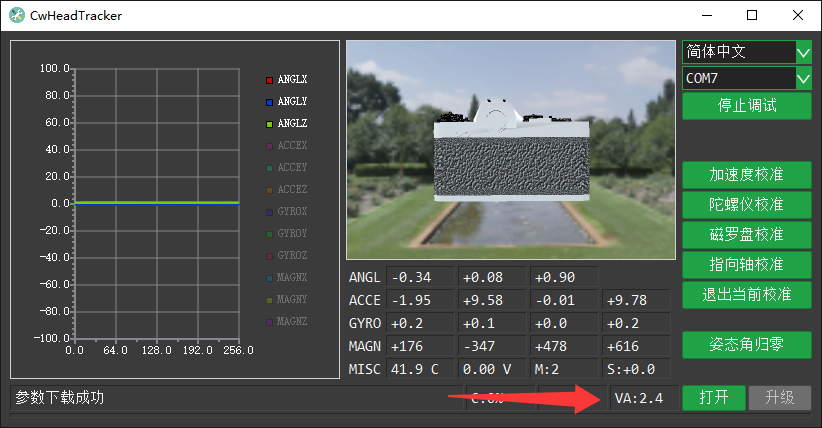Click the ANGL row label
The height and width of the screenshot is (428, 822).
coord(364,277)
